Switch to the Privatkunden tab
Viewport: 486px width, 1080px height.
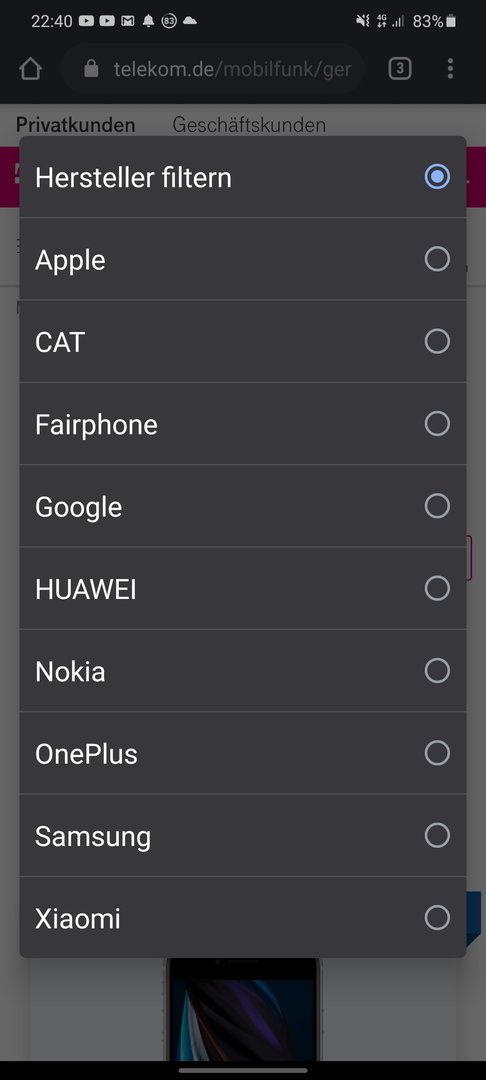tap(76, 125)
